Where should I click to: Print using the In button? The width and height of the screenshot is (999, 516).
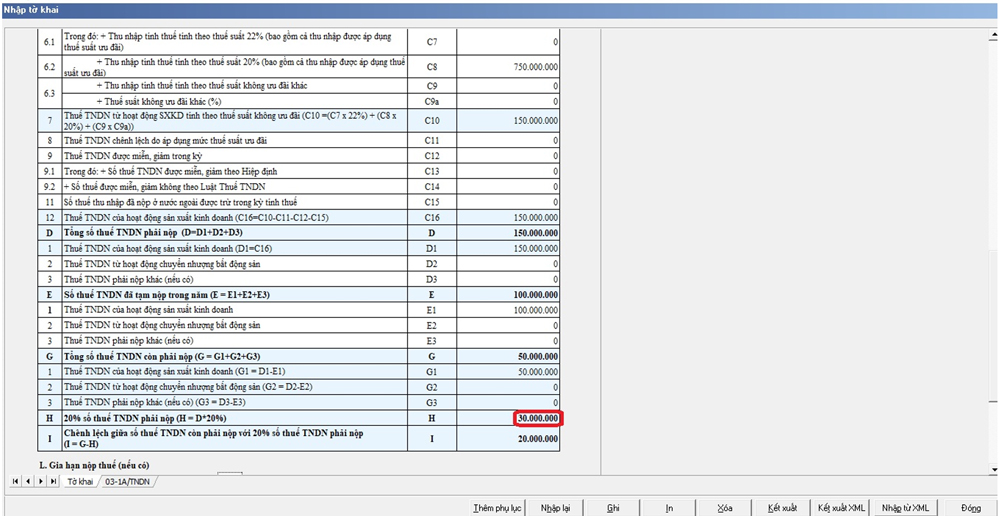tap(669, 508)
